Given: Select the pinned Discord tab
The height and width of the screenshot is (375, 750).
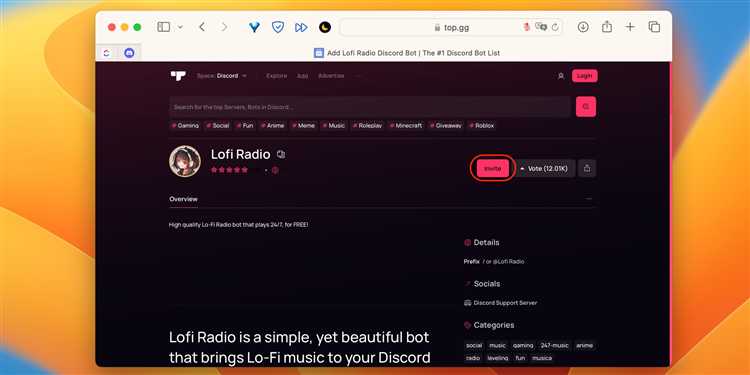Looking at the screenshot, I should [x=129, y=53].
